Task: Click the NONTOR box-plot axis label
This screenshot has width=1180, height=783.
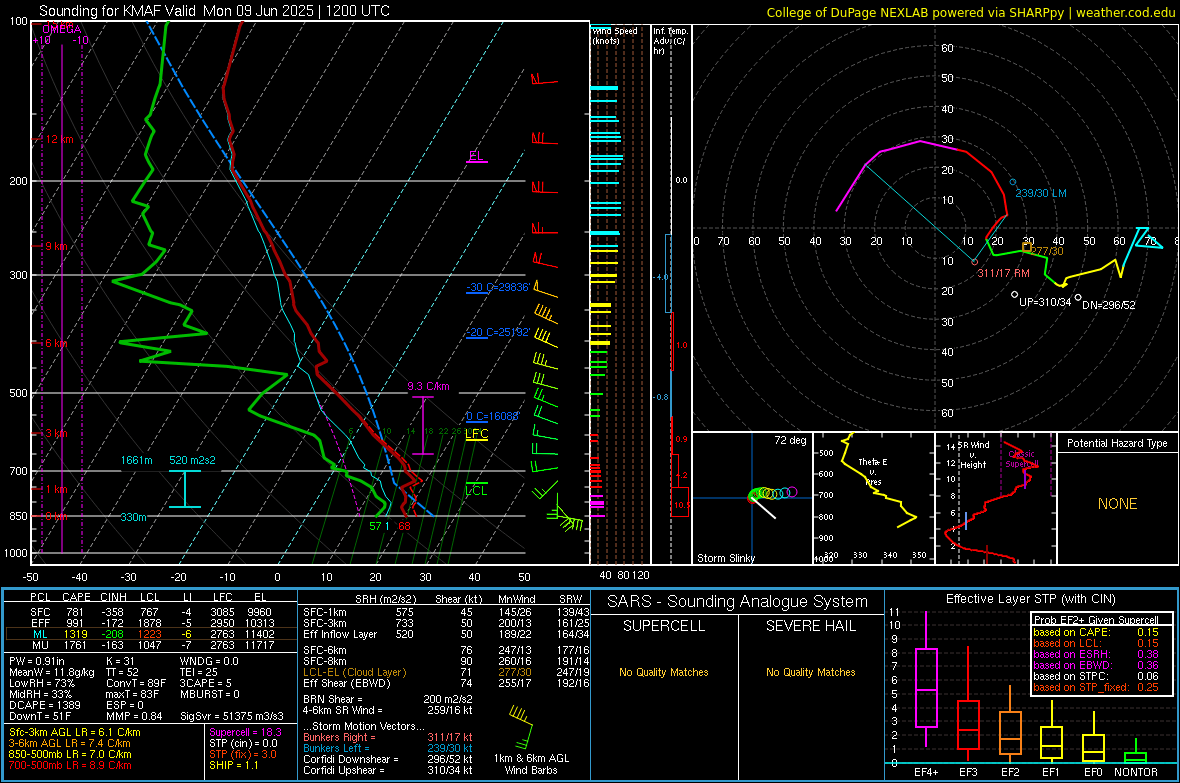Action: (x=1136, y=772)
